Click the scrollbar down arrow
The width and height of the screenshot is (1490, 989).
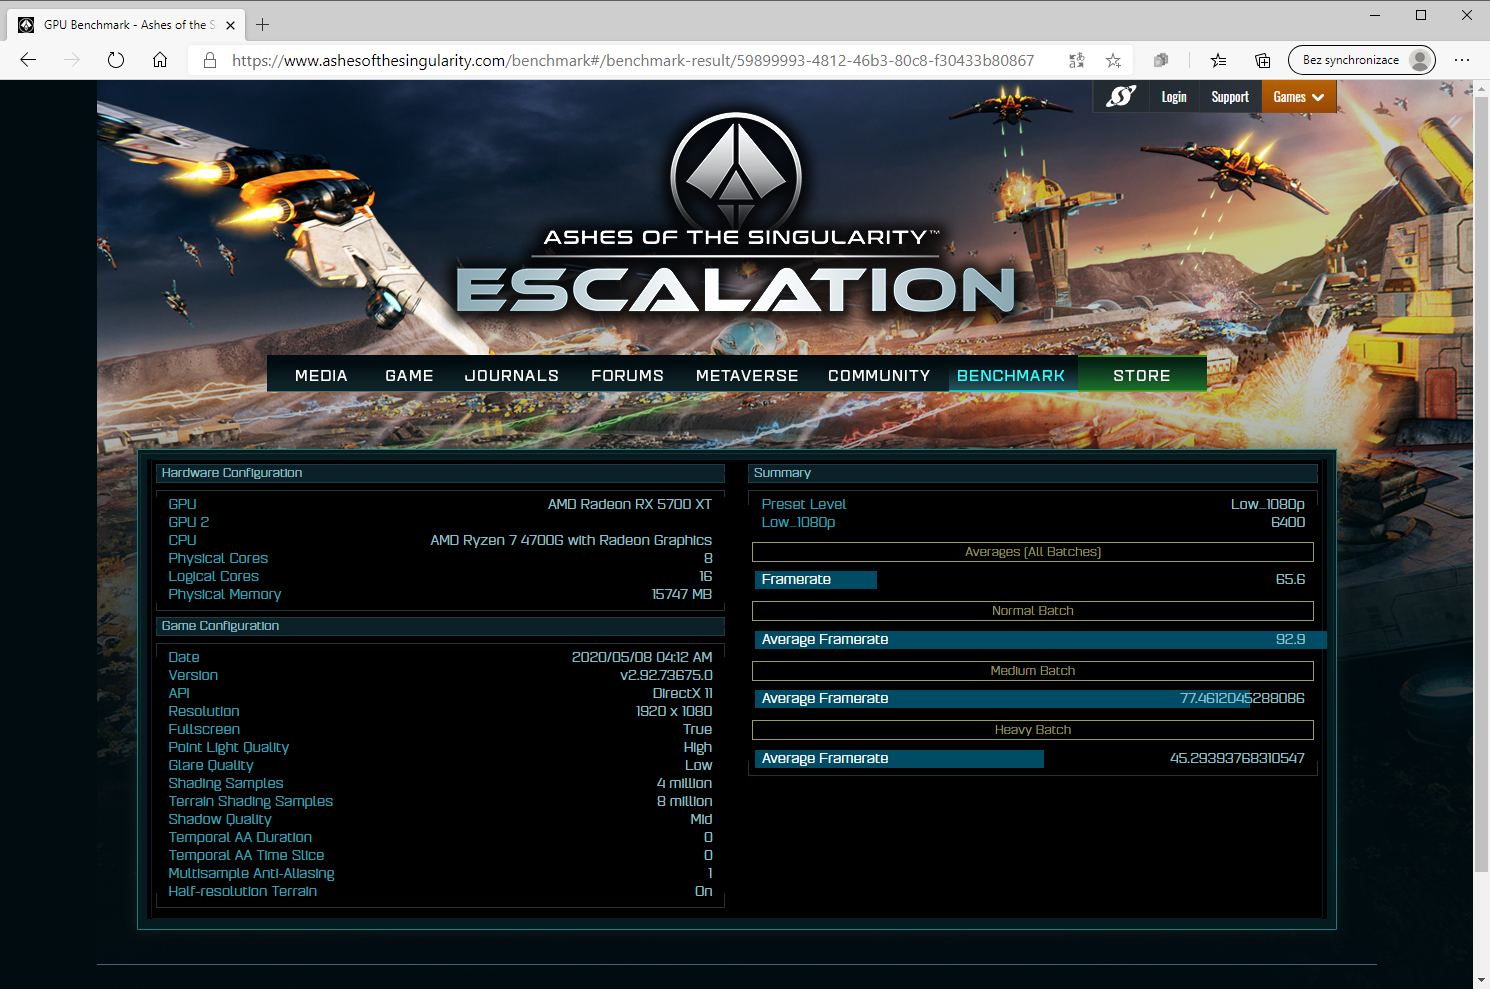click(1481, 980)
